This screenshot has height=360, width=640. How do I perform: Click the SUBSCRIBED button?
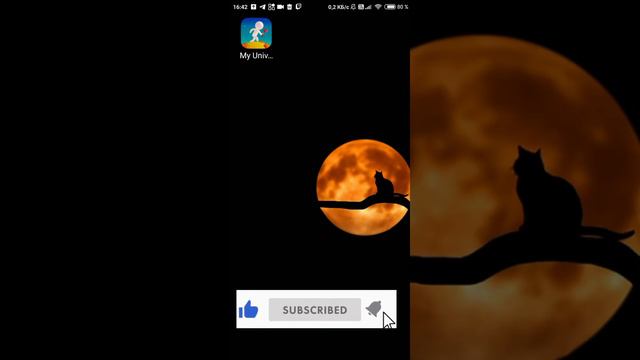(315, 310)
